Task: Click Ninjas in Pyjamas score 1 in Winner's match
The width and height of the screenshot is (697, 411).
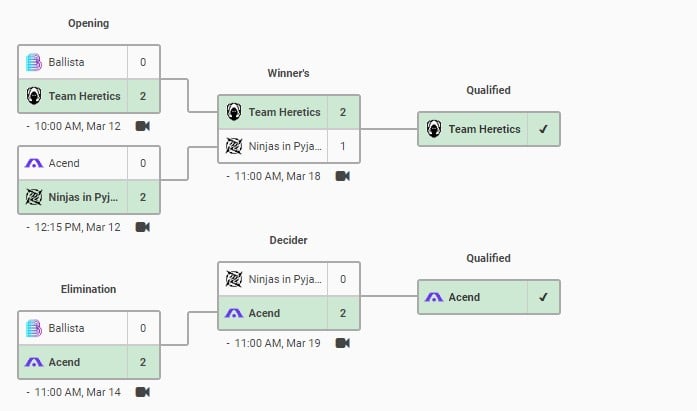Action: 342,146
